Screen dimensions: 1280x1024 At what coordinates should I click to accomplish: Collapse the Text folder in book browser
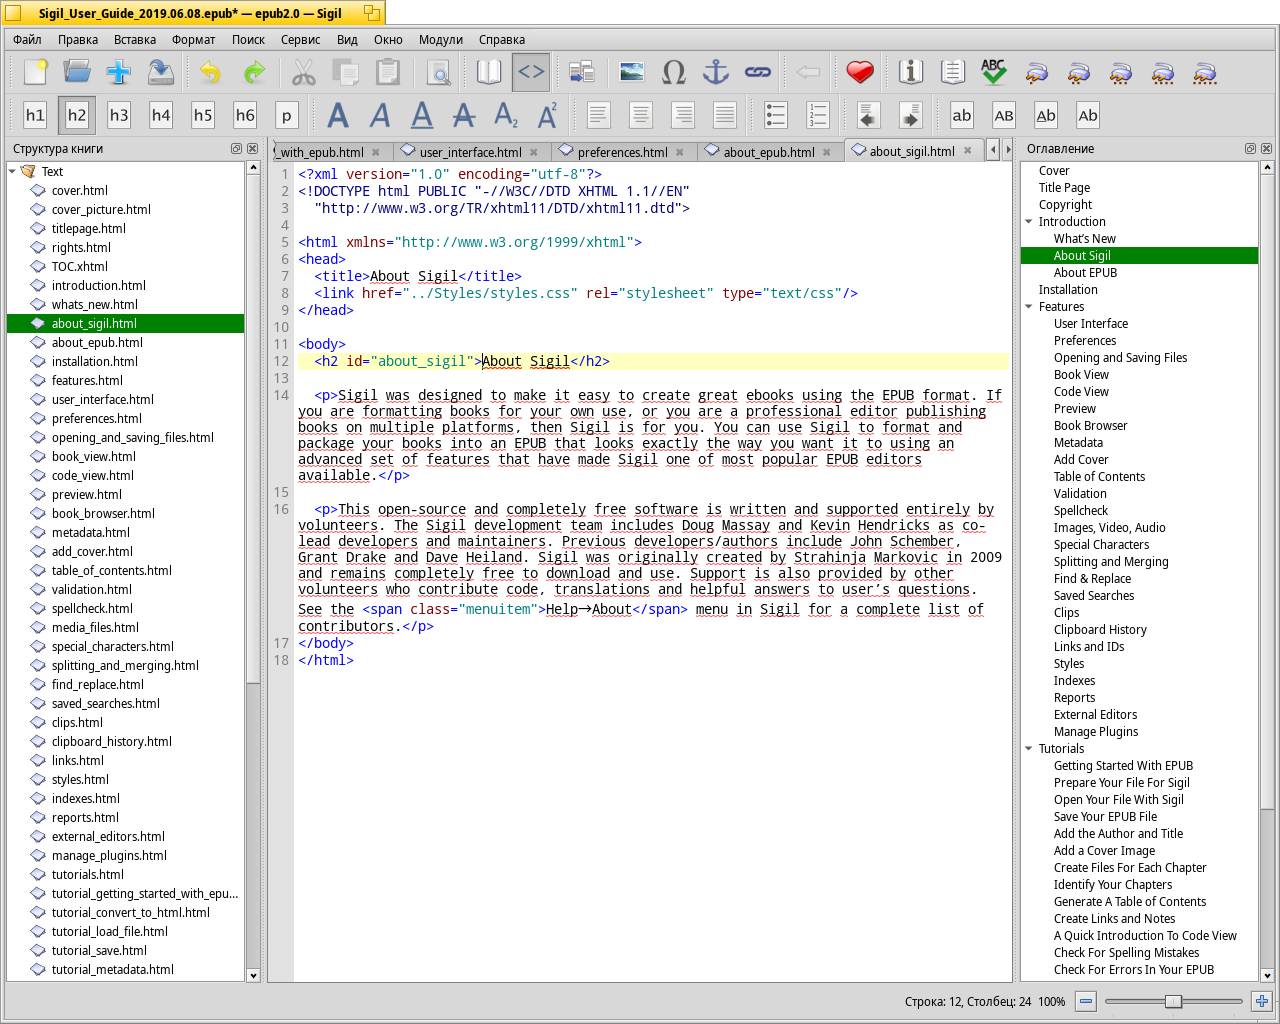tap(13, 172)
